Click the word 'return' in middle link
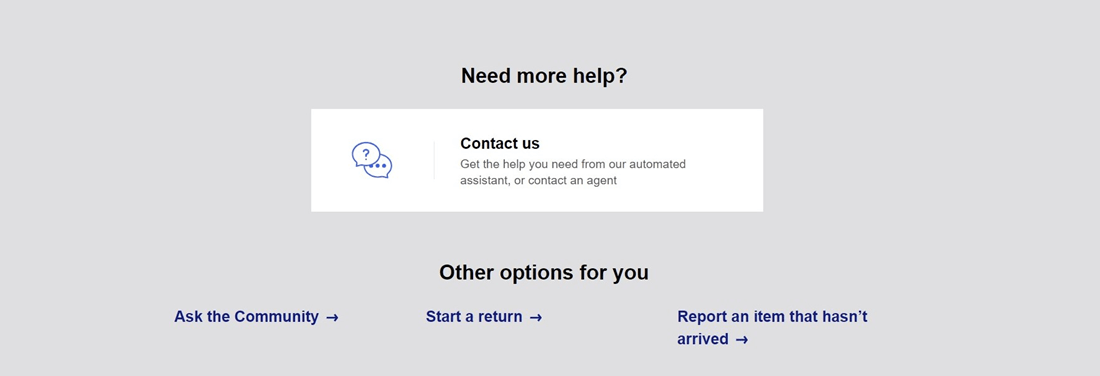Image resolution: width=1100 pixels, height=376 pixels. pos(500,317)
